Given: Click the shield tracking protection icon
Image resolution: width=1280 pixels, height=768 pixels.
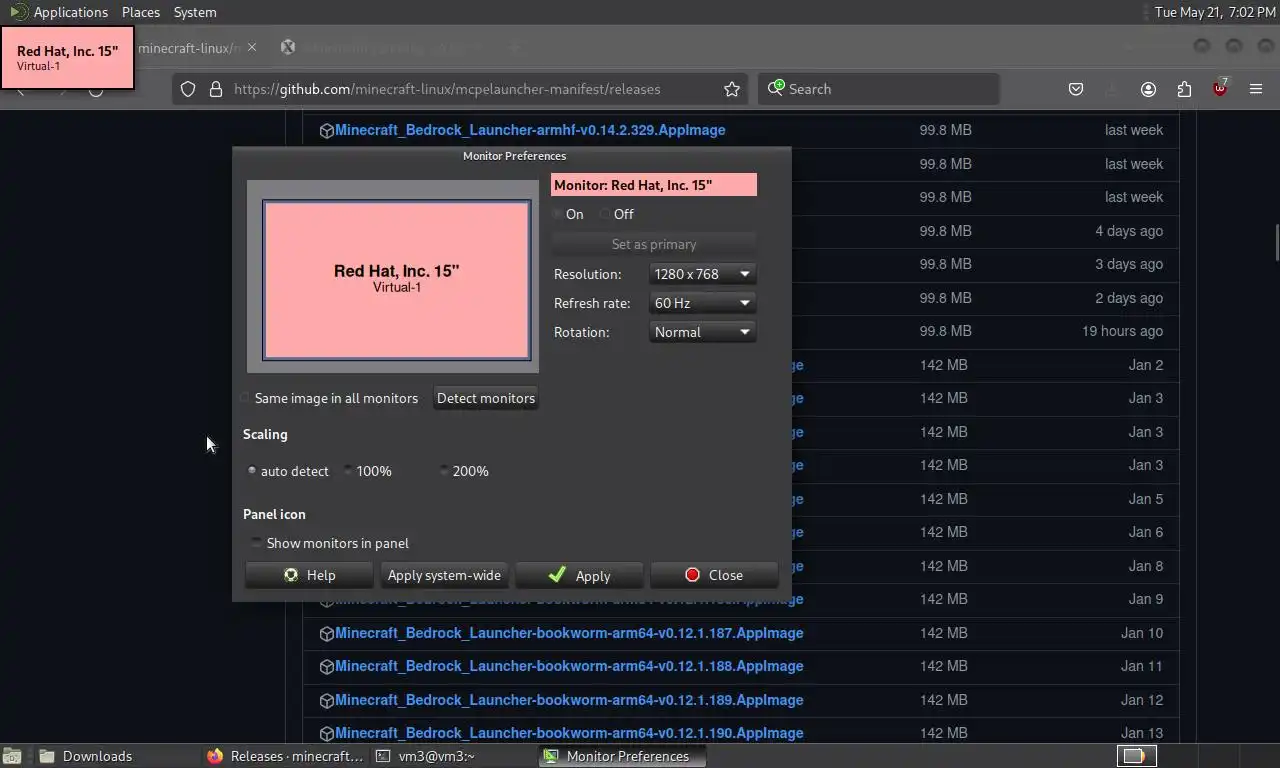Looking at the screenshot, I should (188, 89).
